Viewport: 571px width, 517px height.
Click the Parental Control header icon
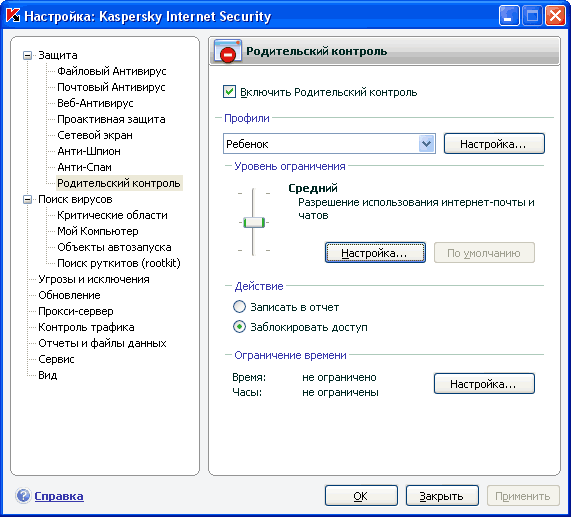pos(228,51)
